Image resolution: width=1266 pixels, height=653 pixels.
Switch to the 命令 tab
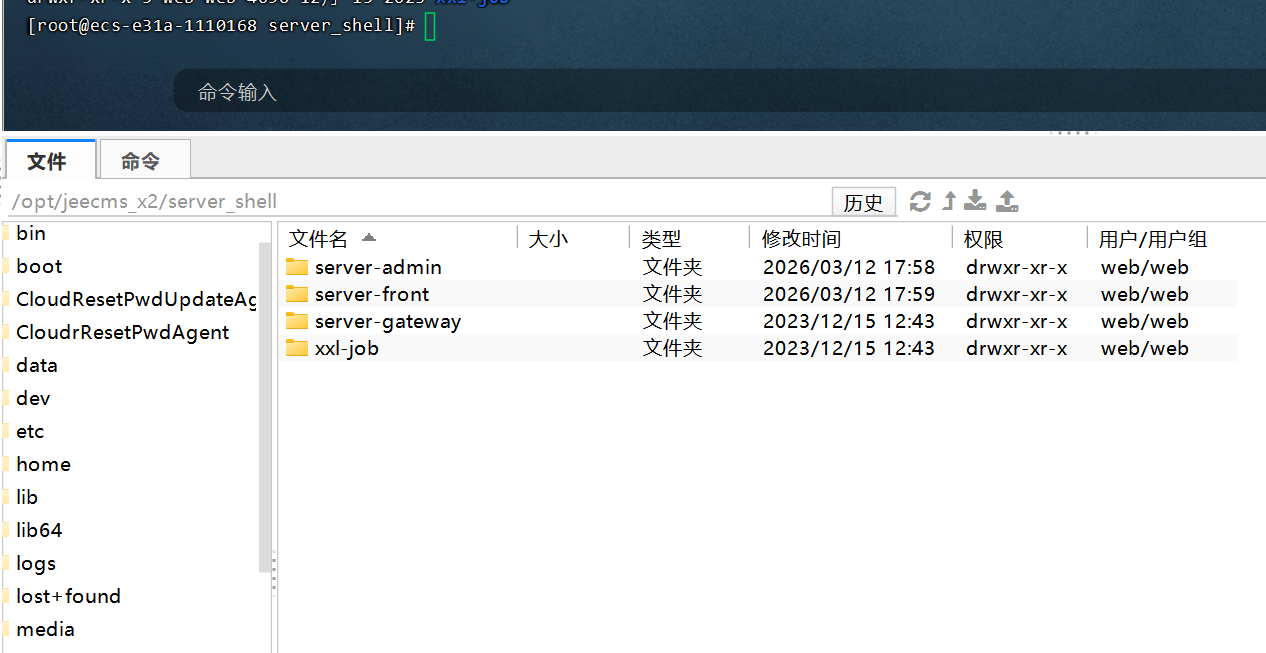tap(140, 161)
